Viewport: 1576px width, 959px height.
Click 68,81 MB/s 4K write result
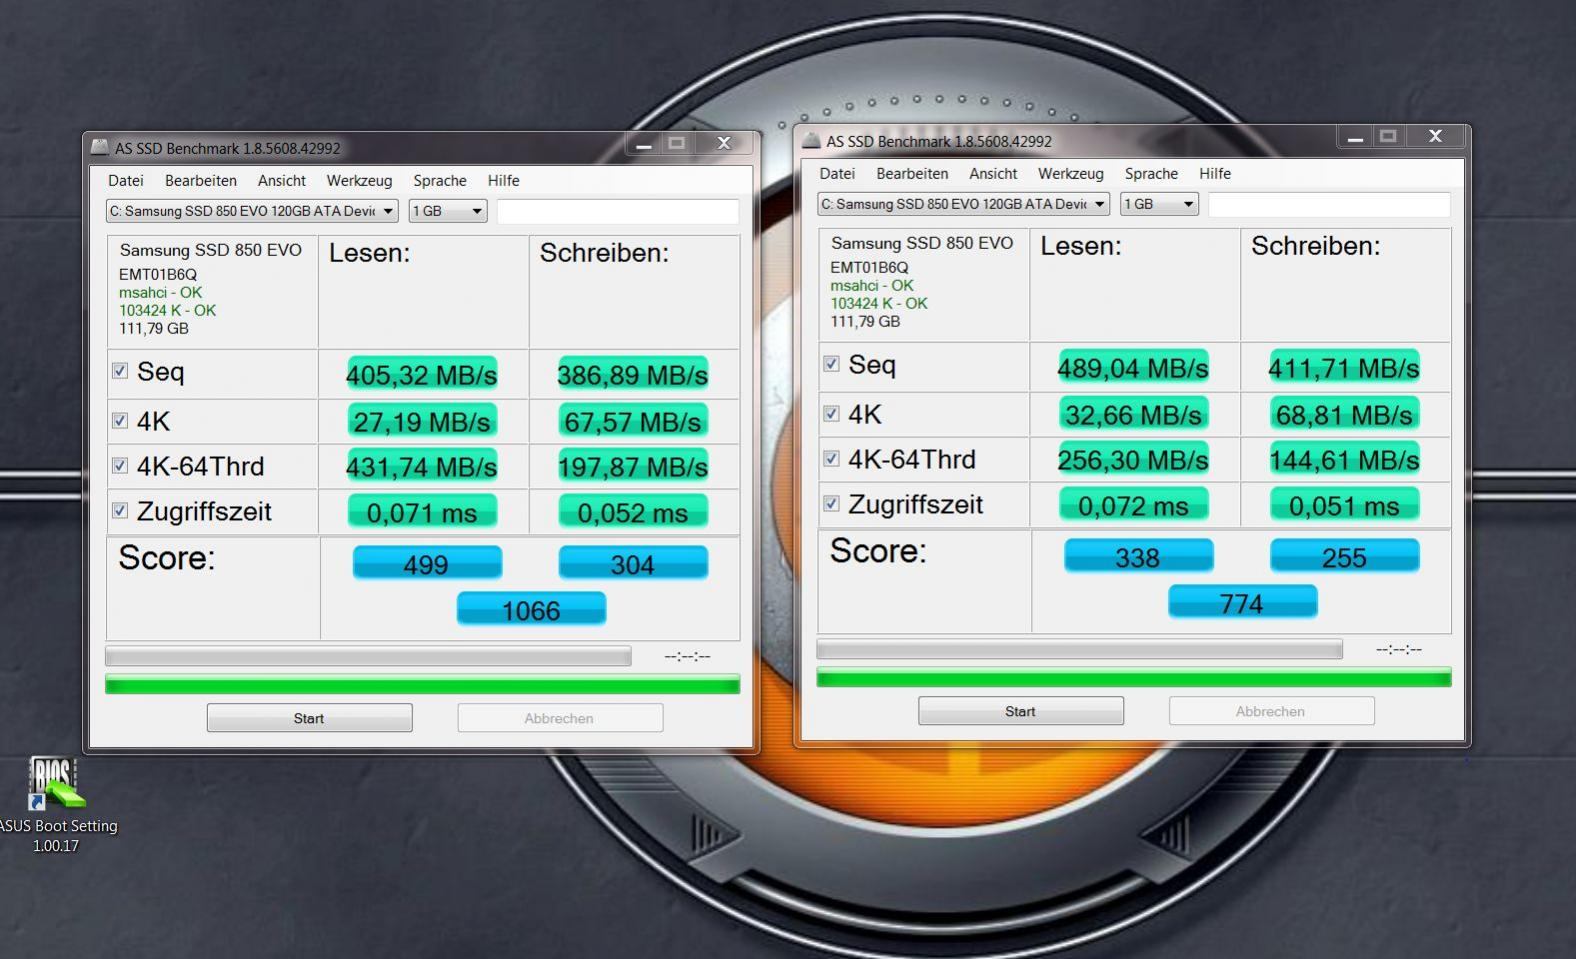[x=1344, y=414]
